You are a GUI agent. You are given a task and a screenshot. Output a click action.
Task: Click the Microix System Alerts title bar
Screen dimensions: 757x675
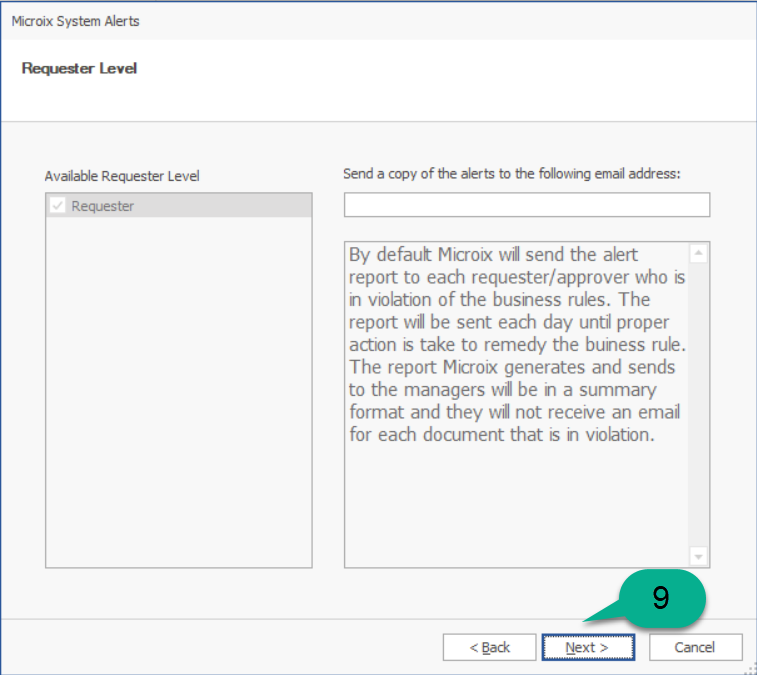300,21
